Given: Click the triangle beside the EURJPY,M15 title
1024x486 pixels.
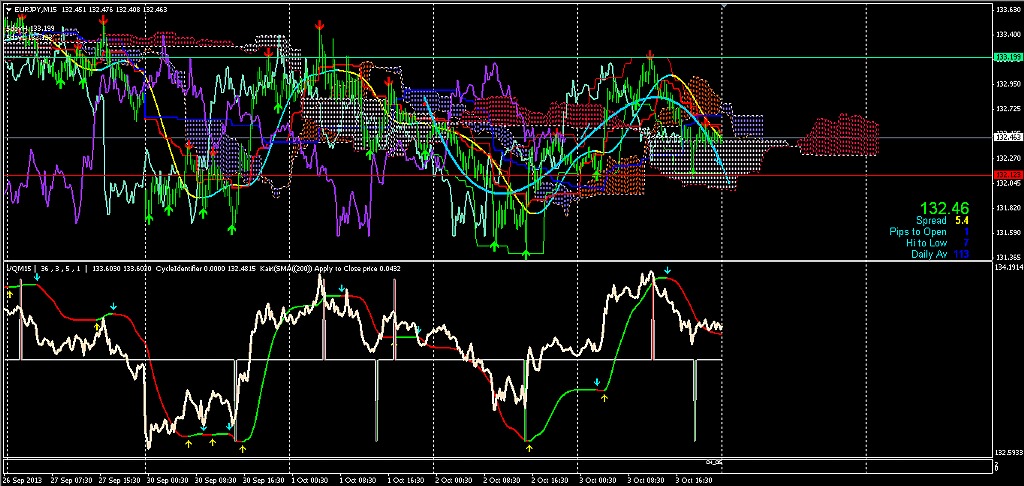Looking at the screenshot, I should click(x=8, y=10).
